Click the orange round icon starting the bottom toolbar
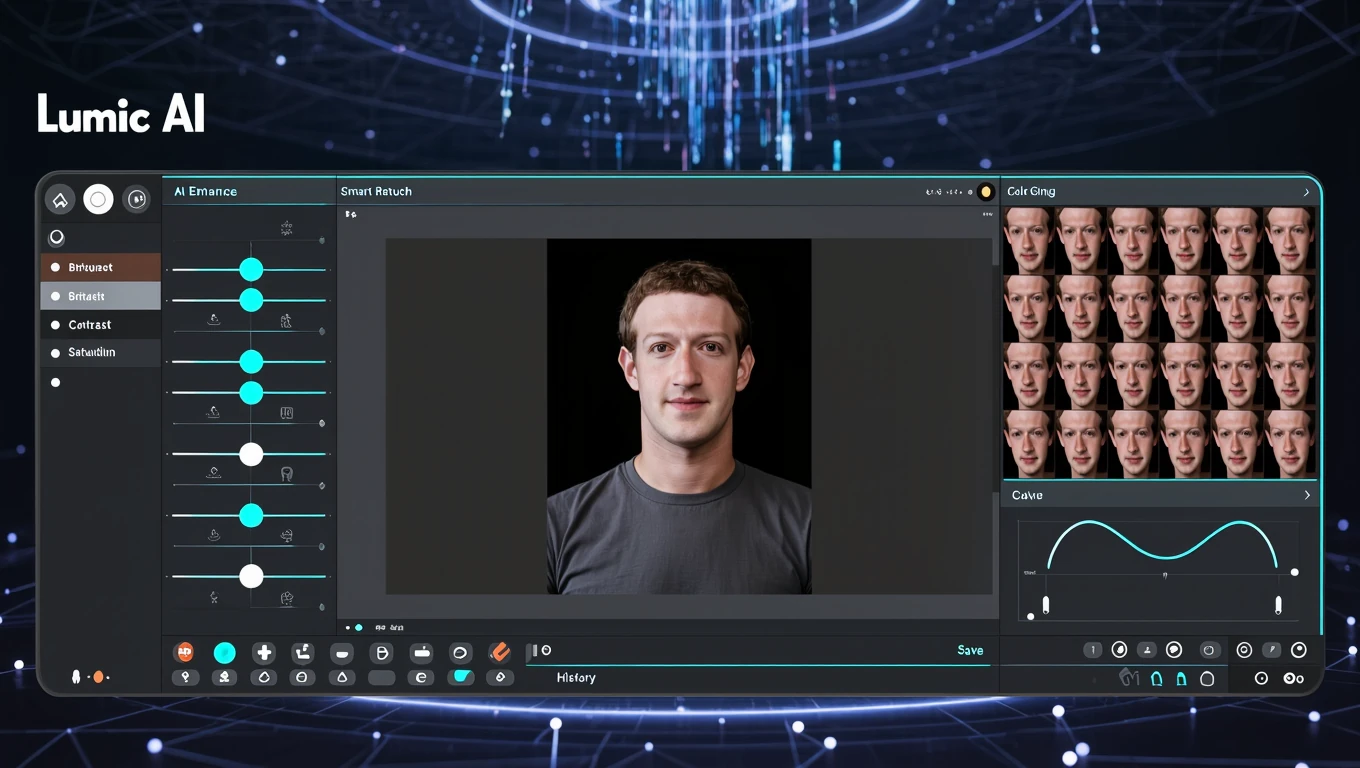Viewport: 1360px width, 768px height. [184, 652]
